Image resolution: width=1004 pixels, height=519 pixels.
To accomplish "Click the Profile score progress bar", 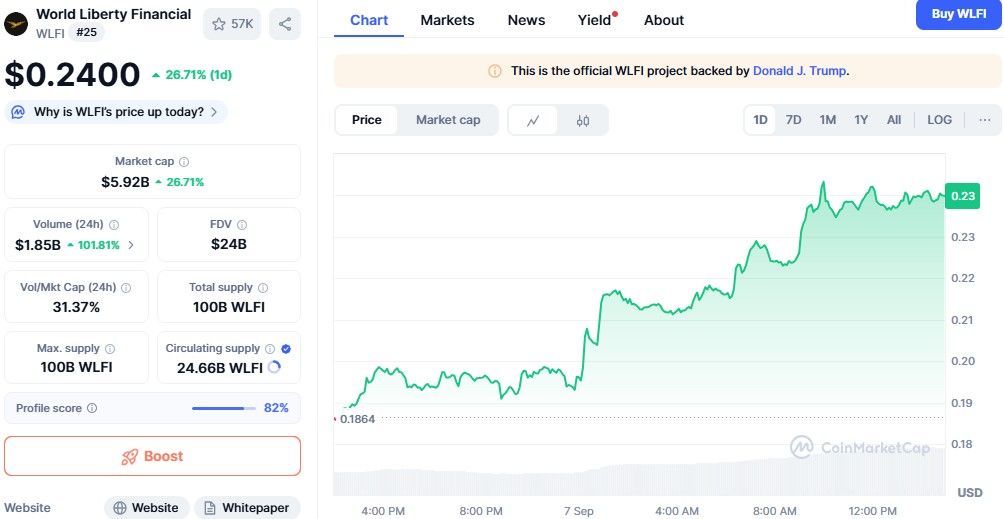I will pyautogui.click(x=223, y=408).
